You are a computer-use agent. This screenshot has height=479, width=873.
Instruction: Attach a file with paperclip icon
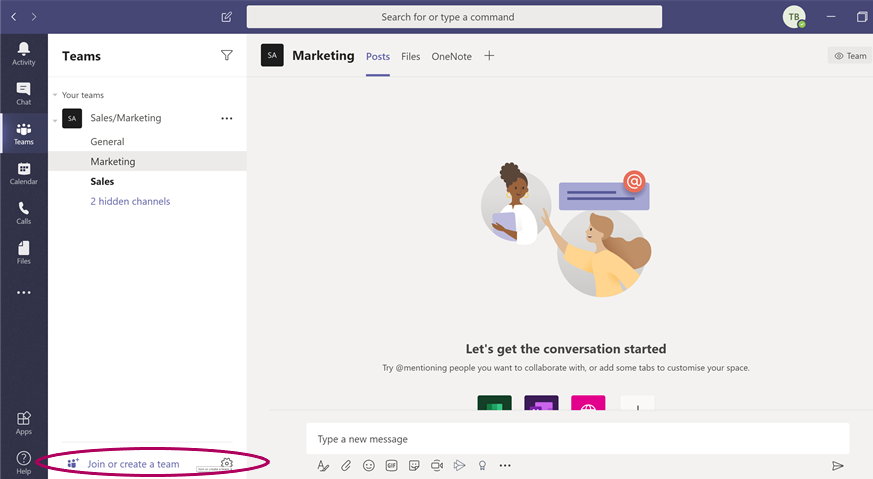point(346,466)
